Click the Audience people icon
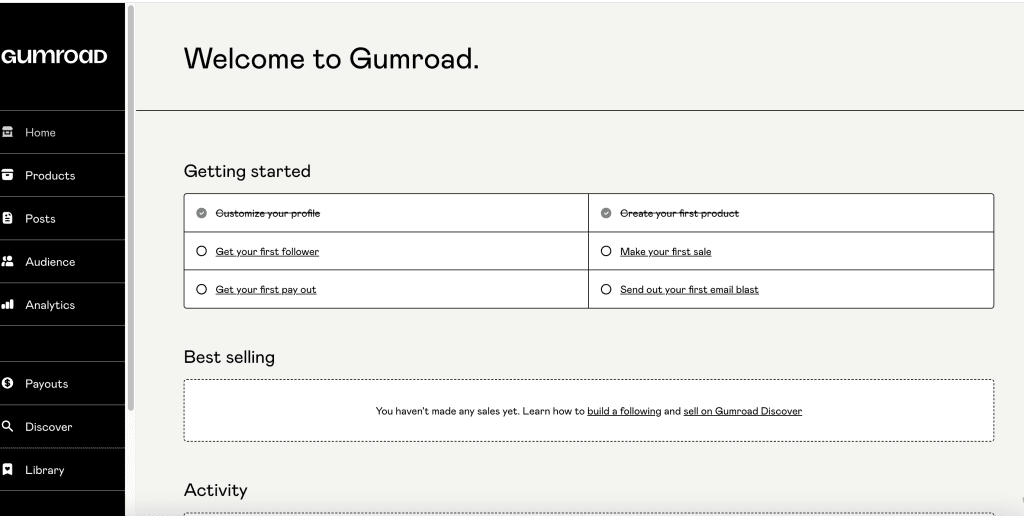 (8, 261)
